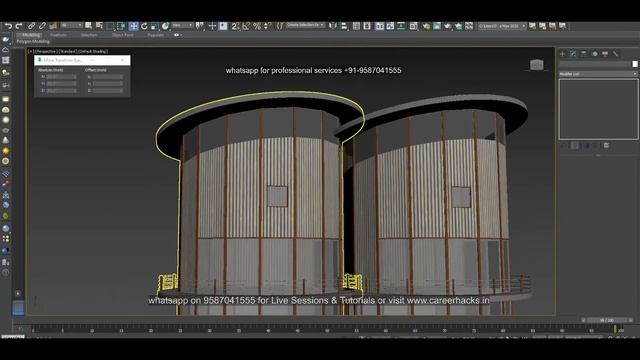The width and height of the screenshot is (640, 360).
Task: Open the Default Shading viewport label menu
Action: pos(92,51)
